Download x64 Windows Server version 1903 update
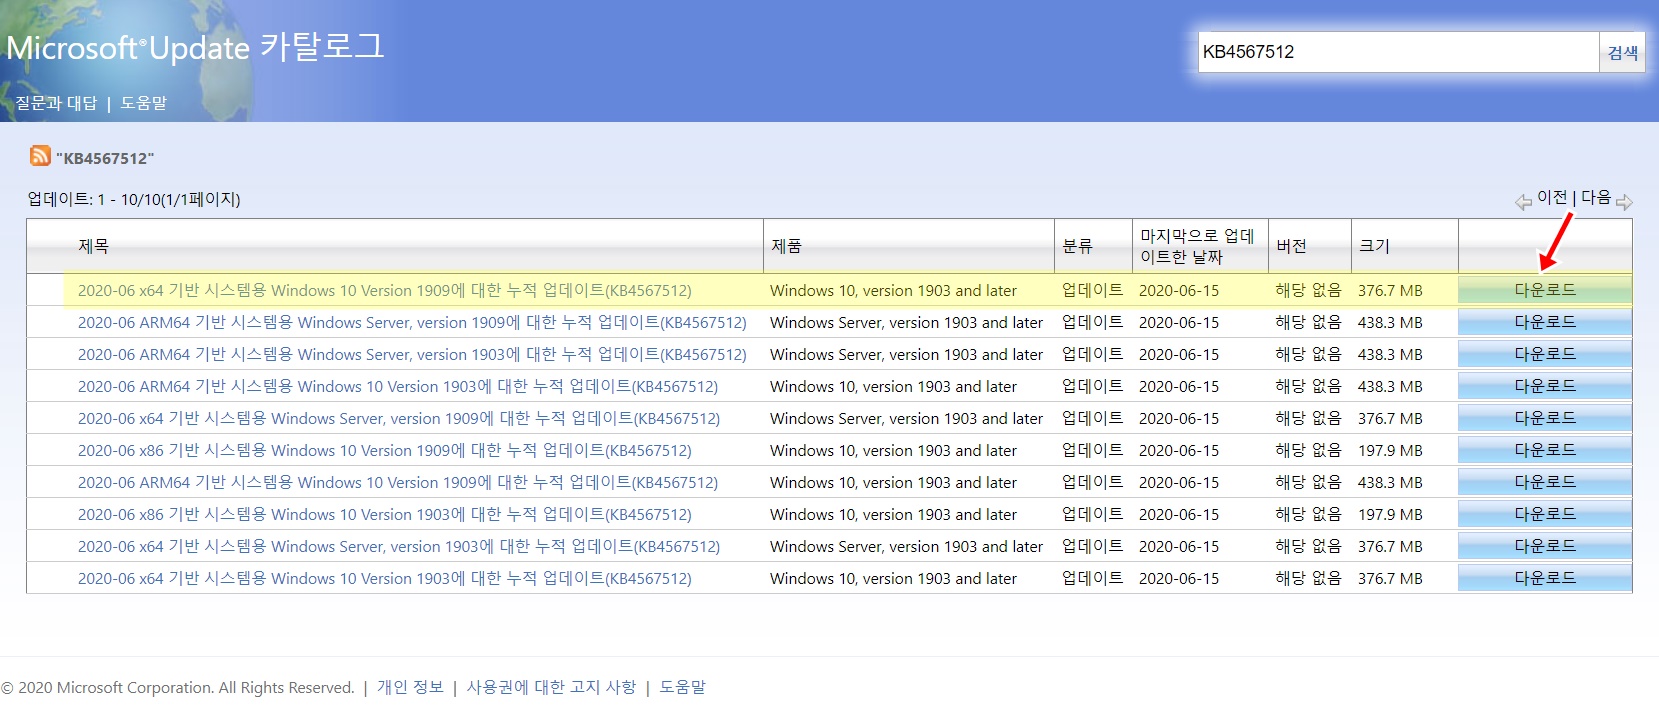1659x715 pixels. tap(1545, 546)
